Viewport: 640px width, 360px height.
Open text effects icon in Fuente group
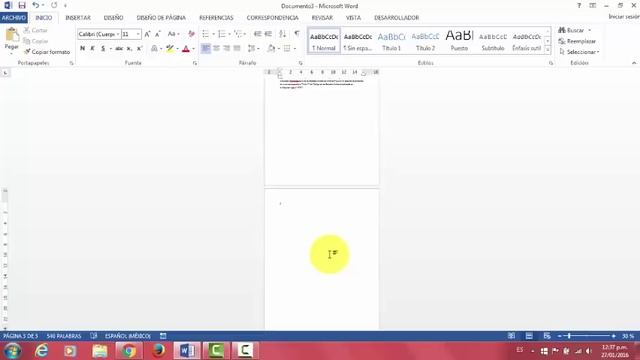[154, 49]
